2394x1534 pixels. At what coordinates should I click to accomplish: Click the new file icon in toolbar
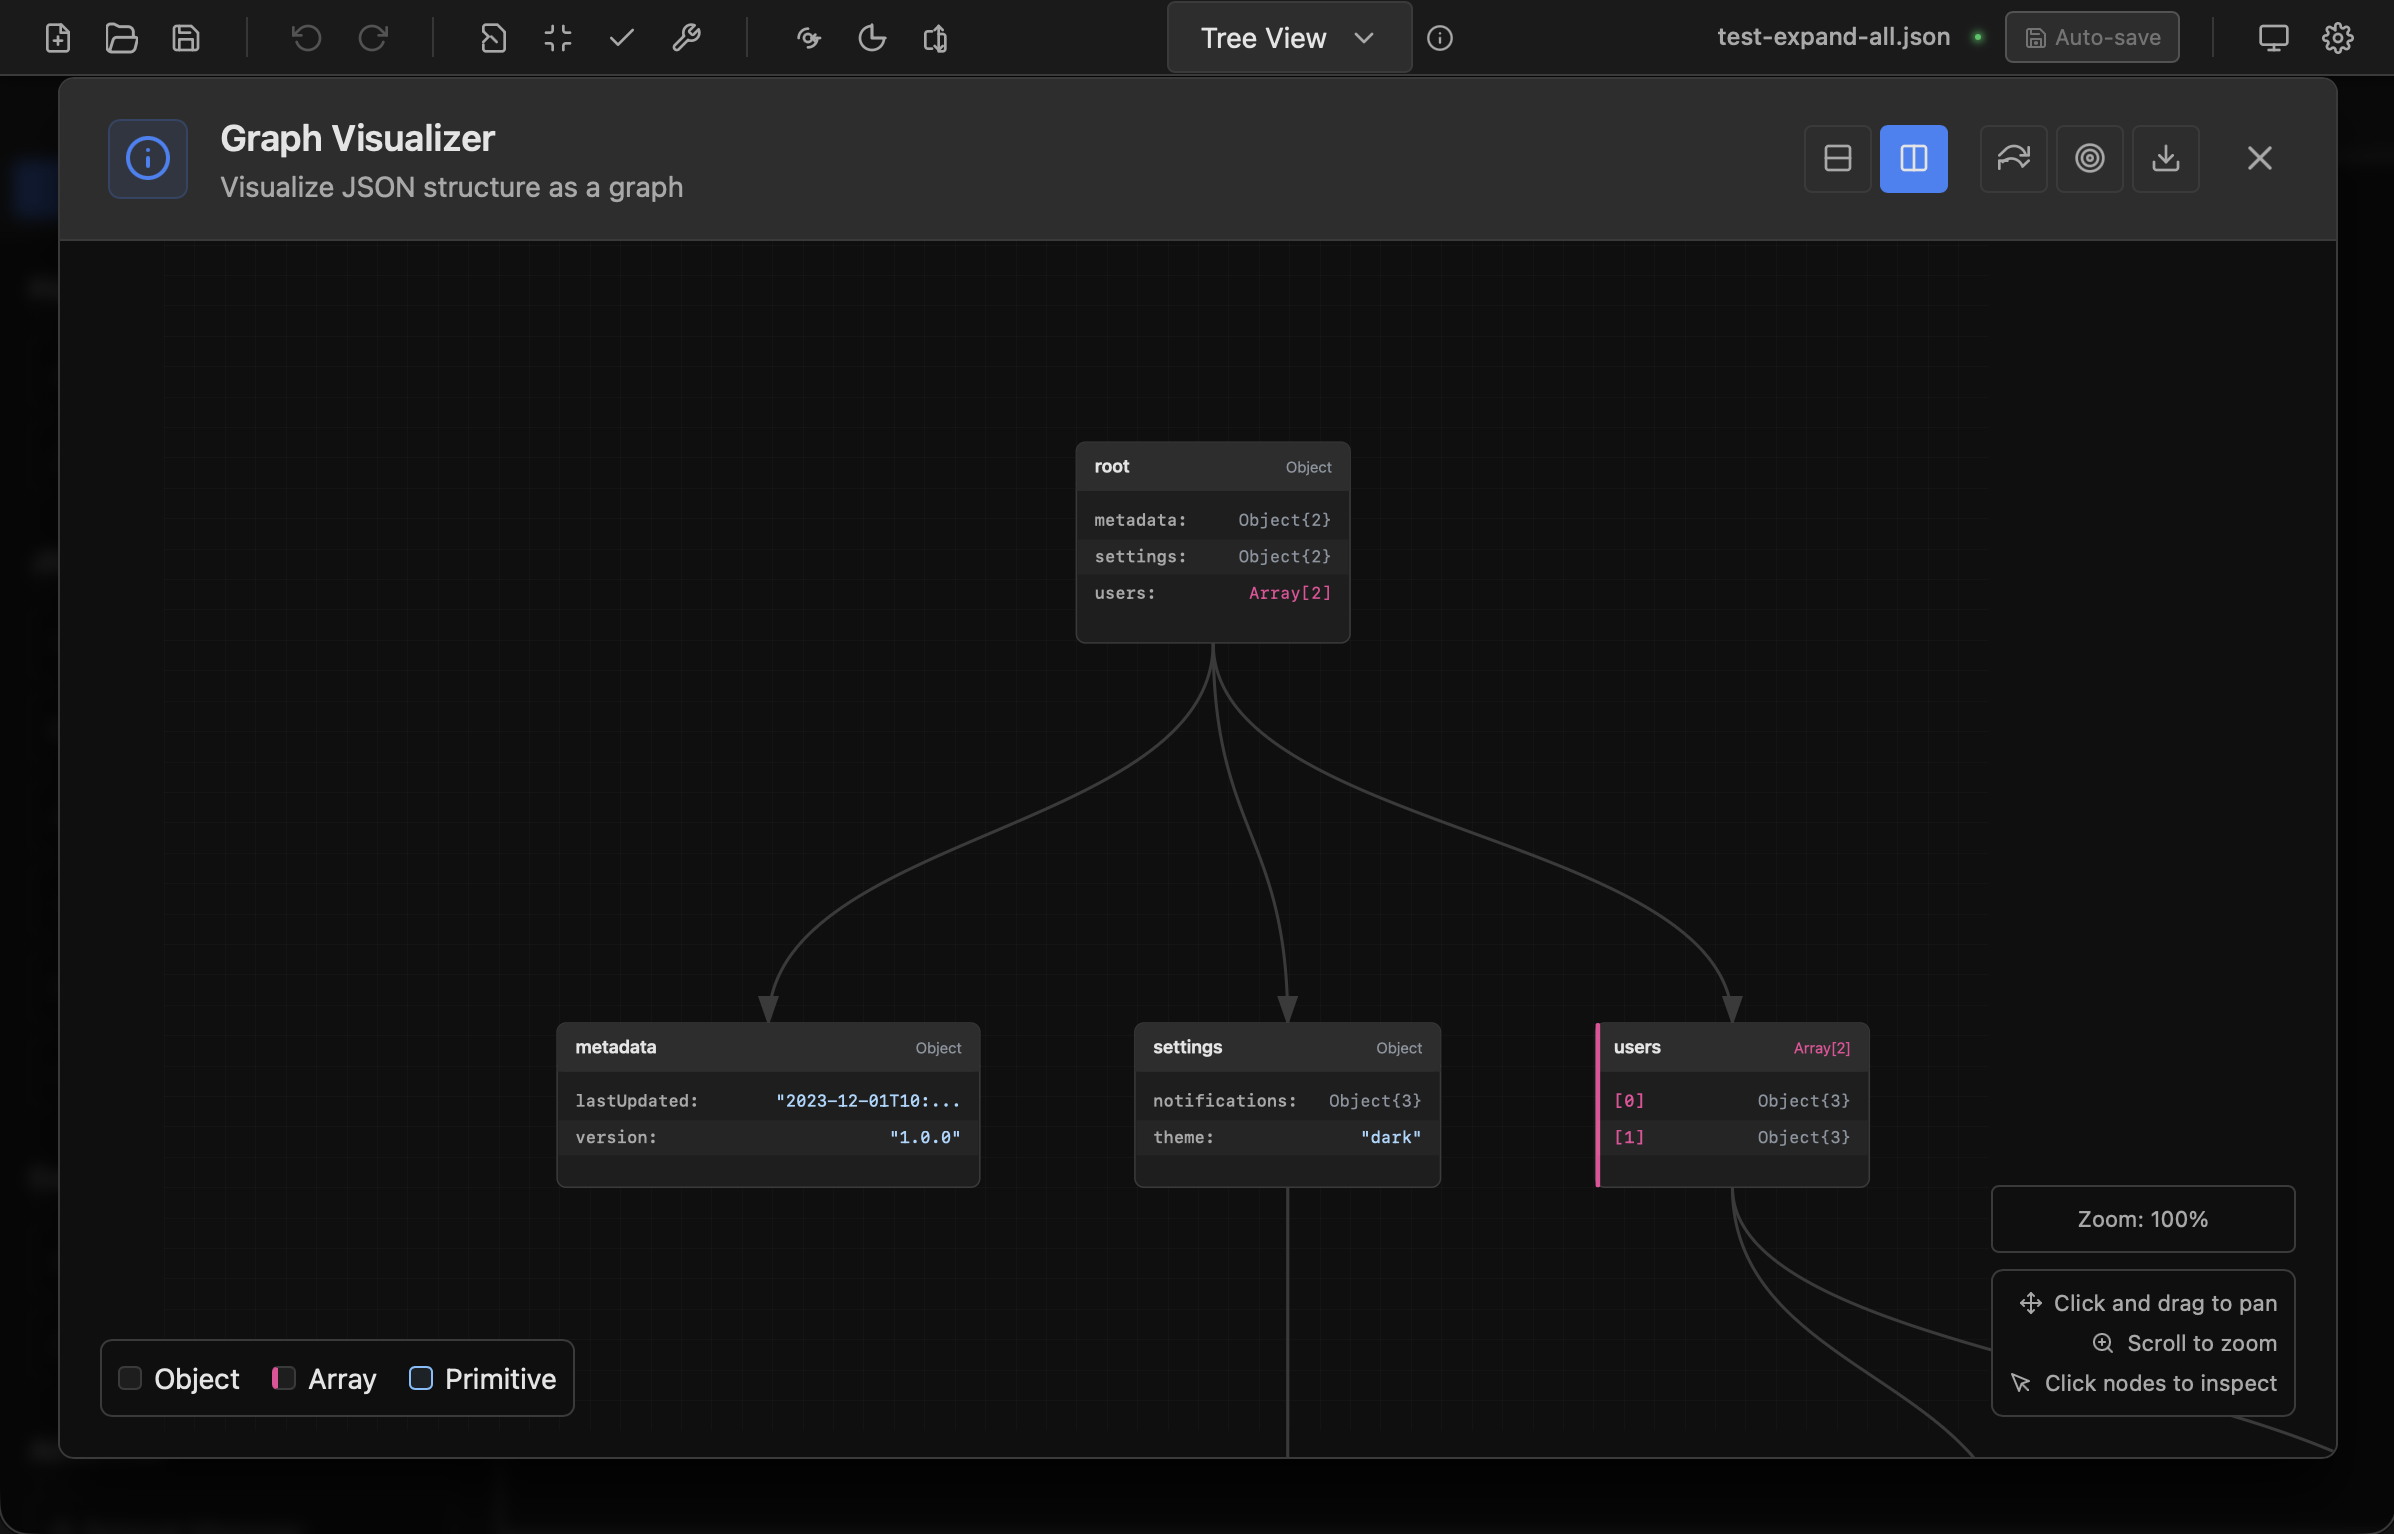(x=58, y=38)
